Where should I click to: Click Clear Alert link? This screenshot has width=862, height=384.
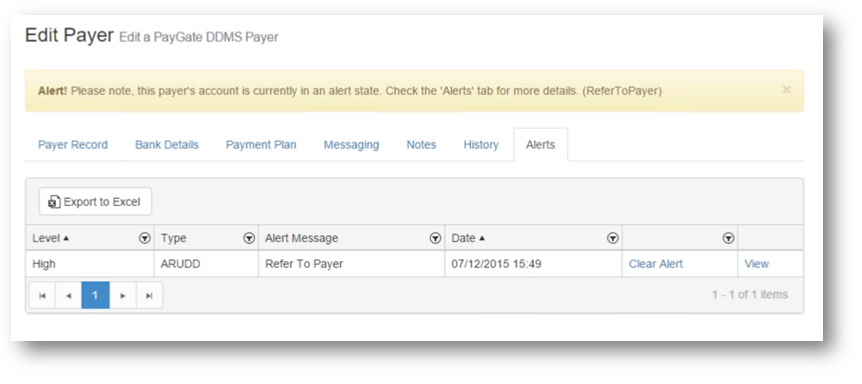click(x=656, y=264)
